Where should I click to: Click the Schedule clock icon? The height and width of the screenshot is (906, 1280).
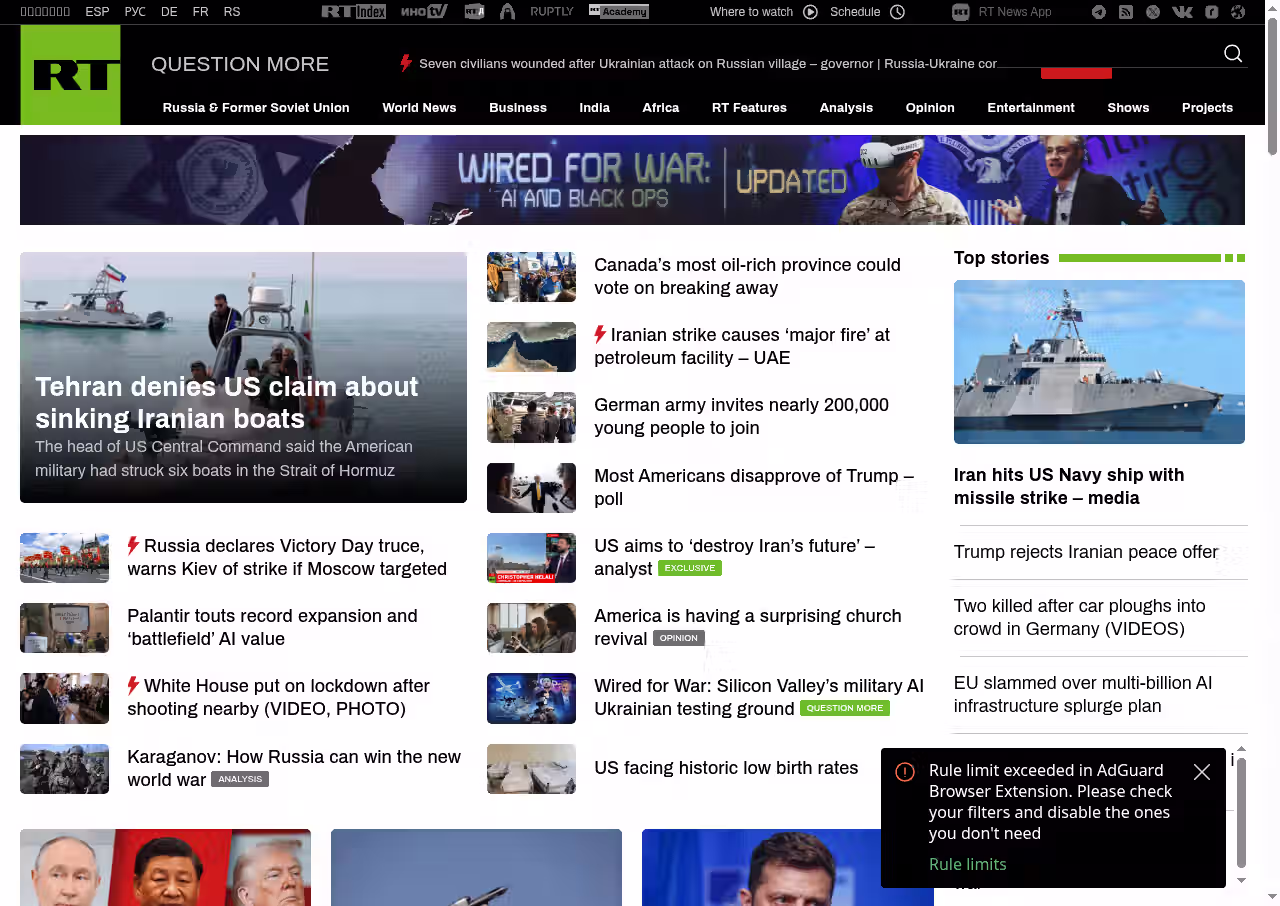(x=897, y=12)
